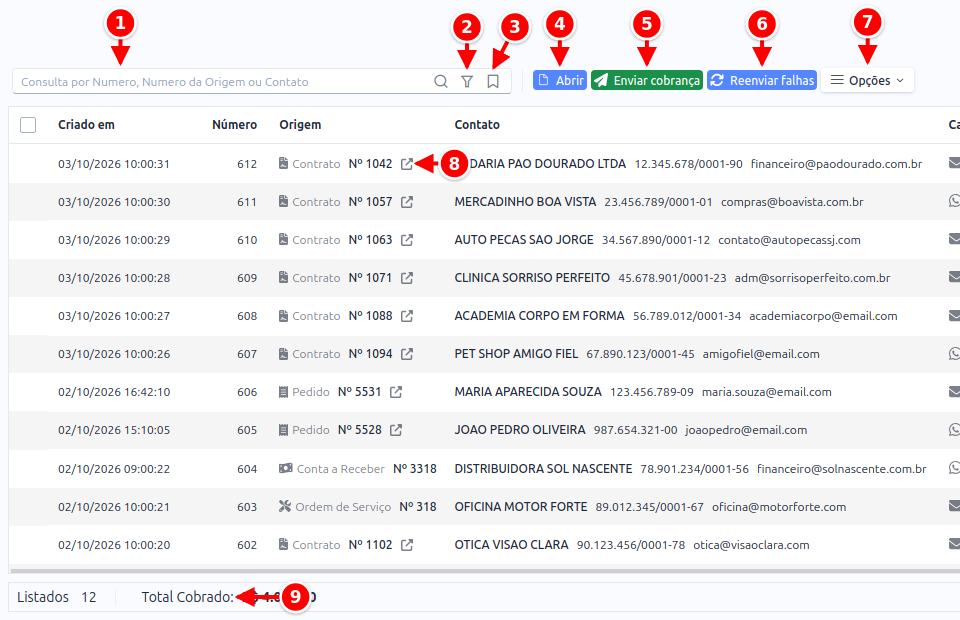Click OTICA VISAO CLARA contact
The image size is (960, 620).
(x=511, y=545)
